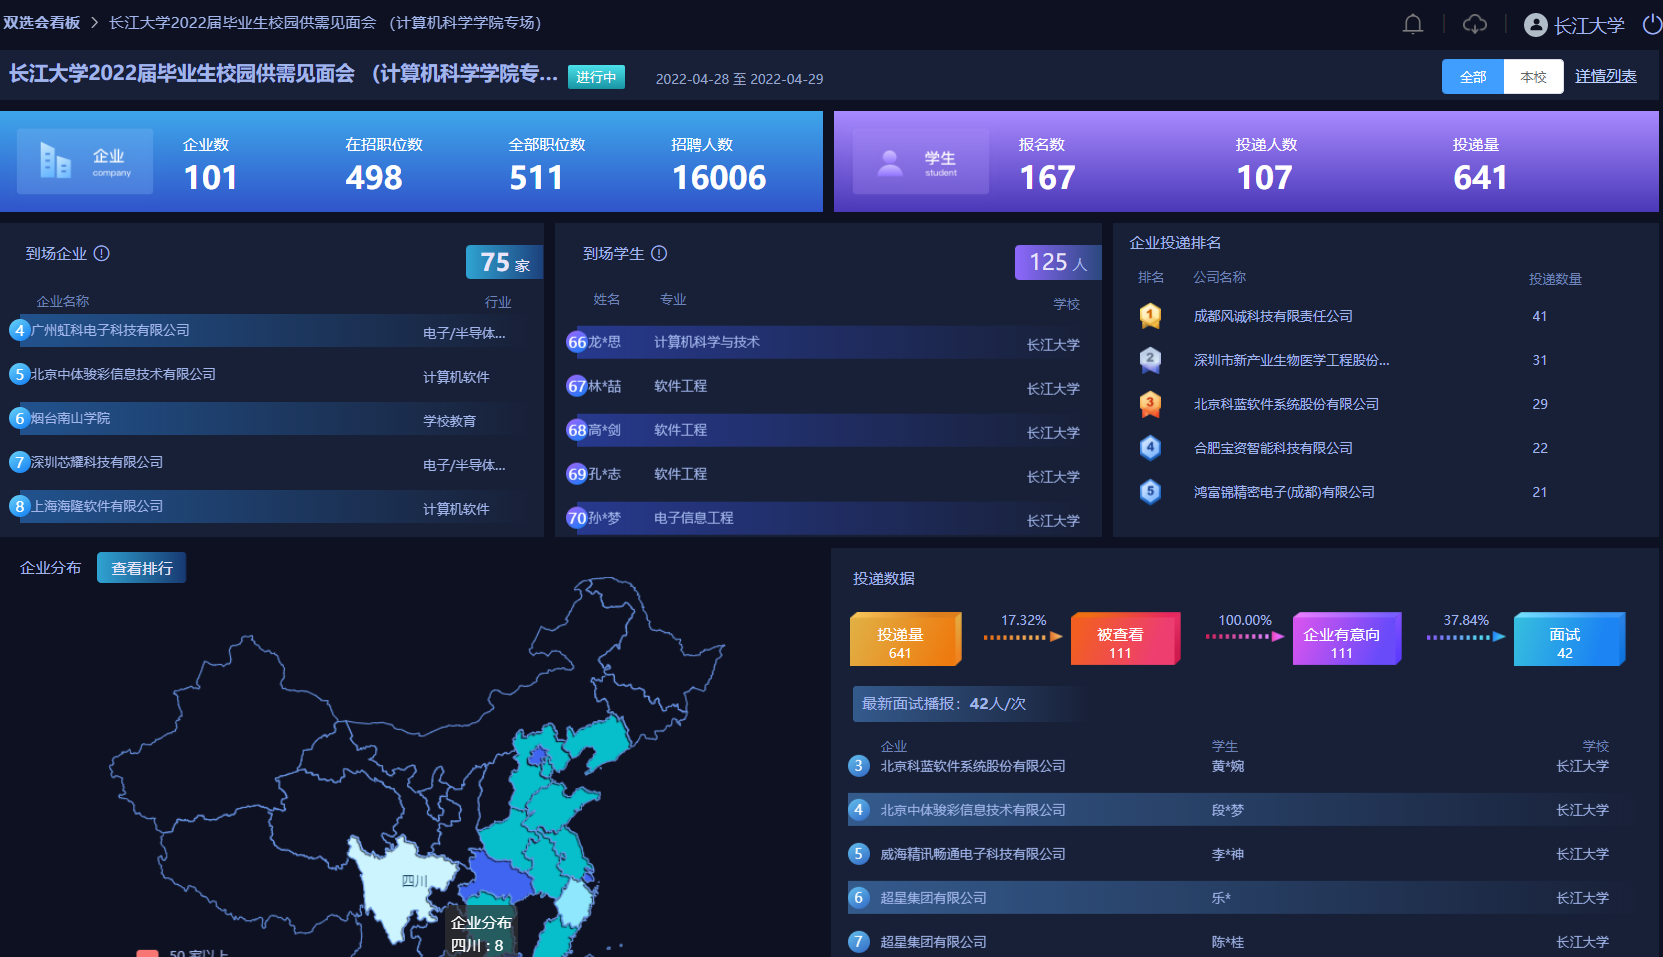
Task: Open 成都风诚科技有限责任公司 ranking entry
Action: pyautogui.click(x=1272, y=316)
